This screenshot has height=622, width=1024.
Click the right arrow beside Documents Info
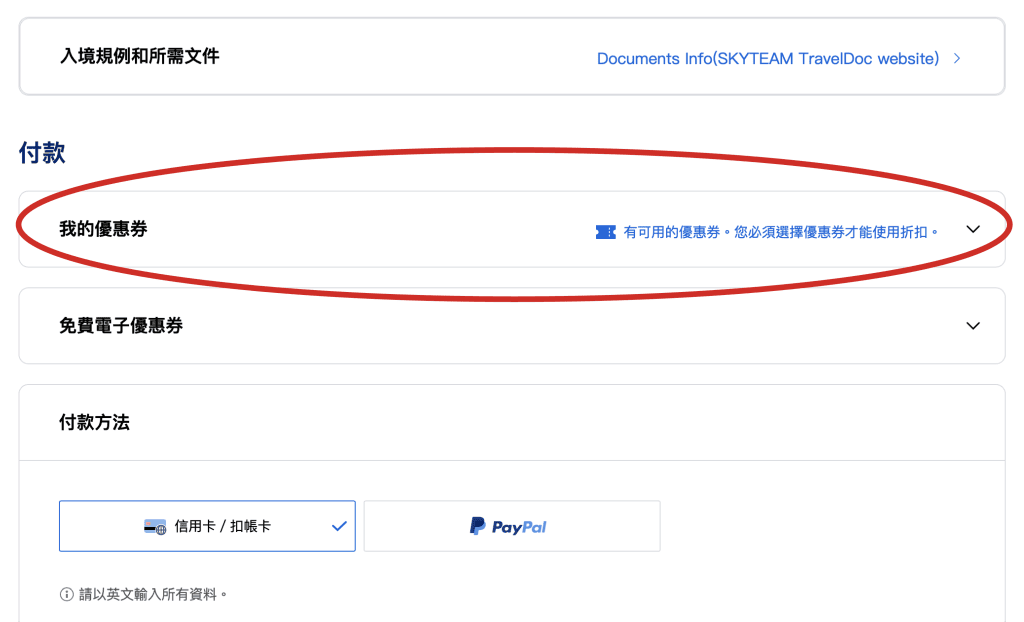tap(957, 59)
